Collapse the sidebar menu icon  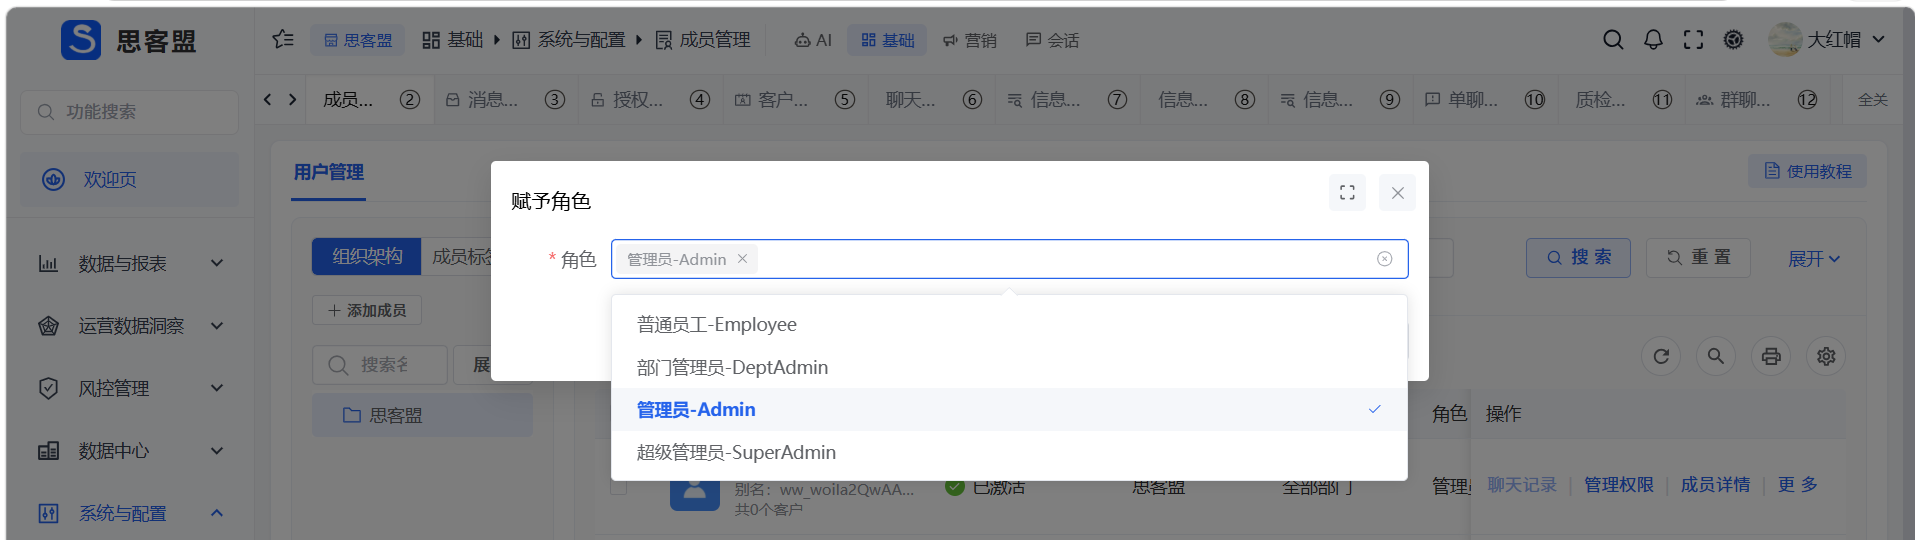click(x=283, y=40)
